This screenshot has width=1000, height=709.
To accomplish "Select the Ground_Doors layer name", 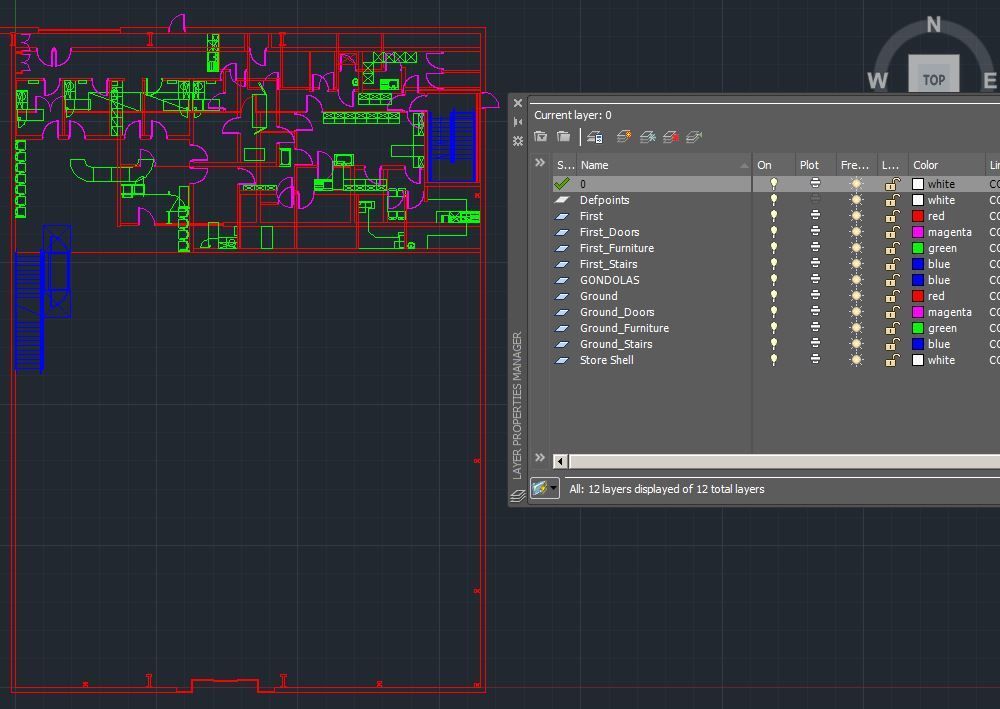I will pos(617,312).
